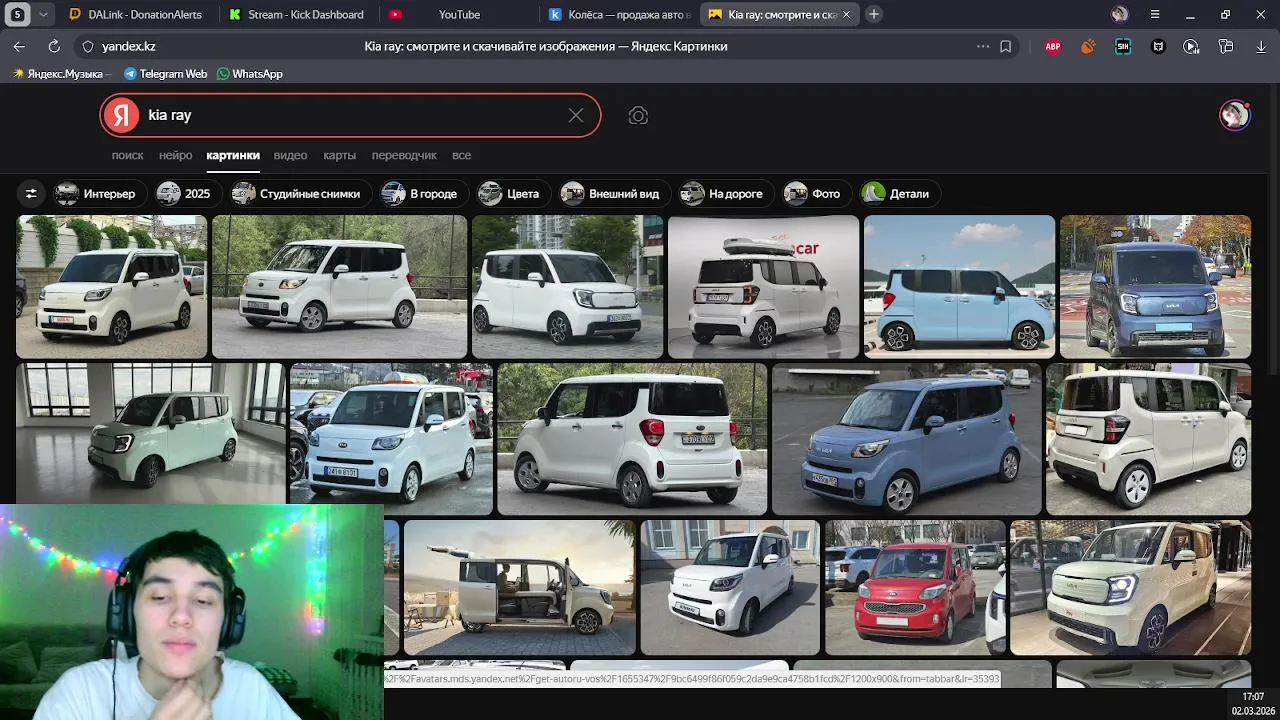Apply the 'Интерьер' filter chip
The image size is (1280, 720).
point(98,194)
